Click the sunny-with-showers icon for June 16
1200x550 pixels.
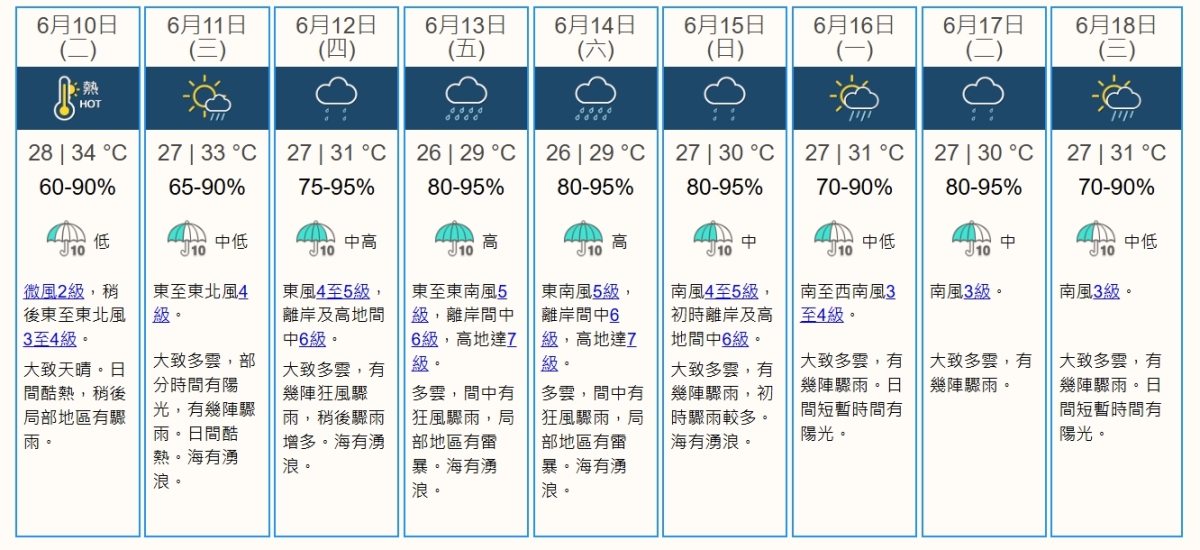coord(854,98)
